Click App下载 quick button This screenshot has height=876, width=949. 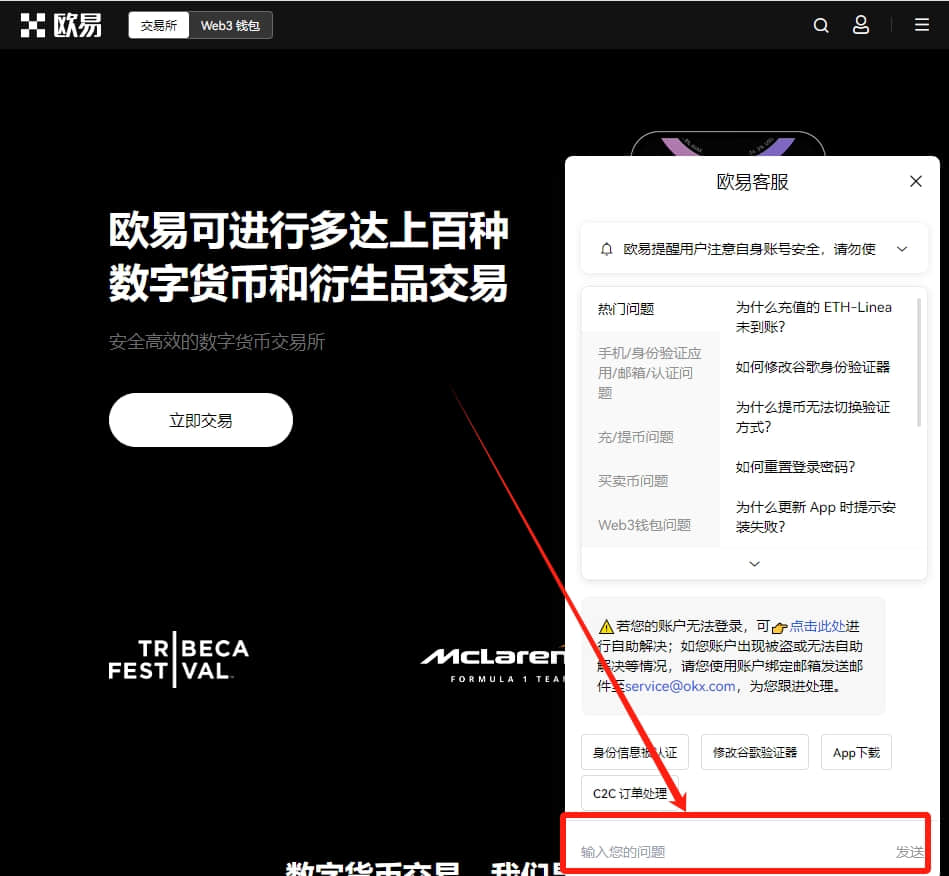coord(856,753)
